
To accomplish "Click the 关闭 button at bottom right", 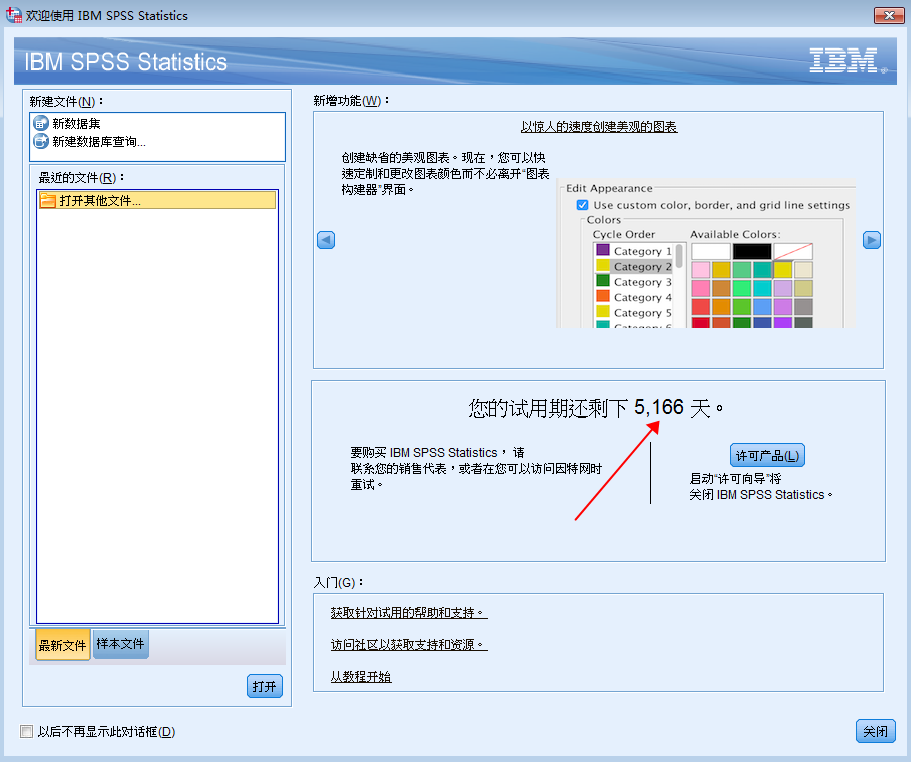I will [875, 731].
